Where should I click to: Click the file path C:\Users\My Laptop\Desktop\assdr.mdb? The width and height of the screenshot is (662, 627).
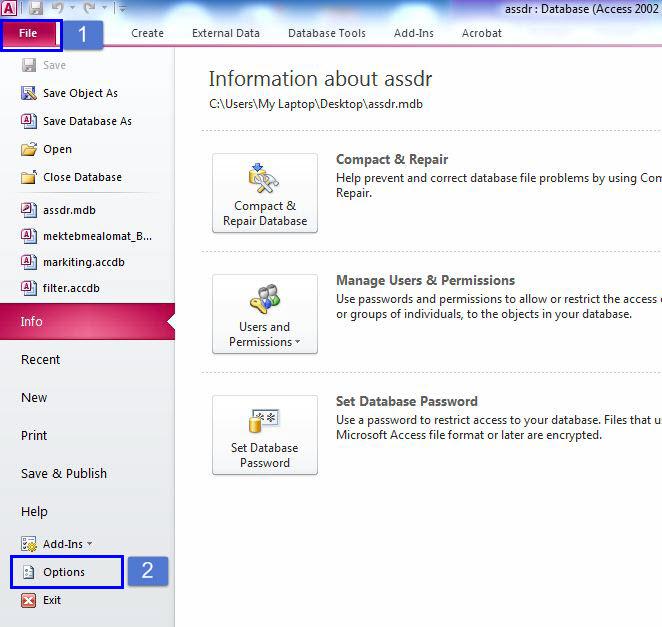click(315, 104)
